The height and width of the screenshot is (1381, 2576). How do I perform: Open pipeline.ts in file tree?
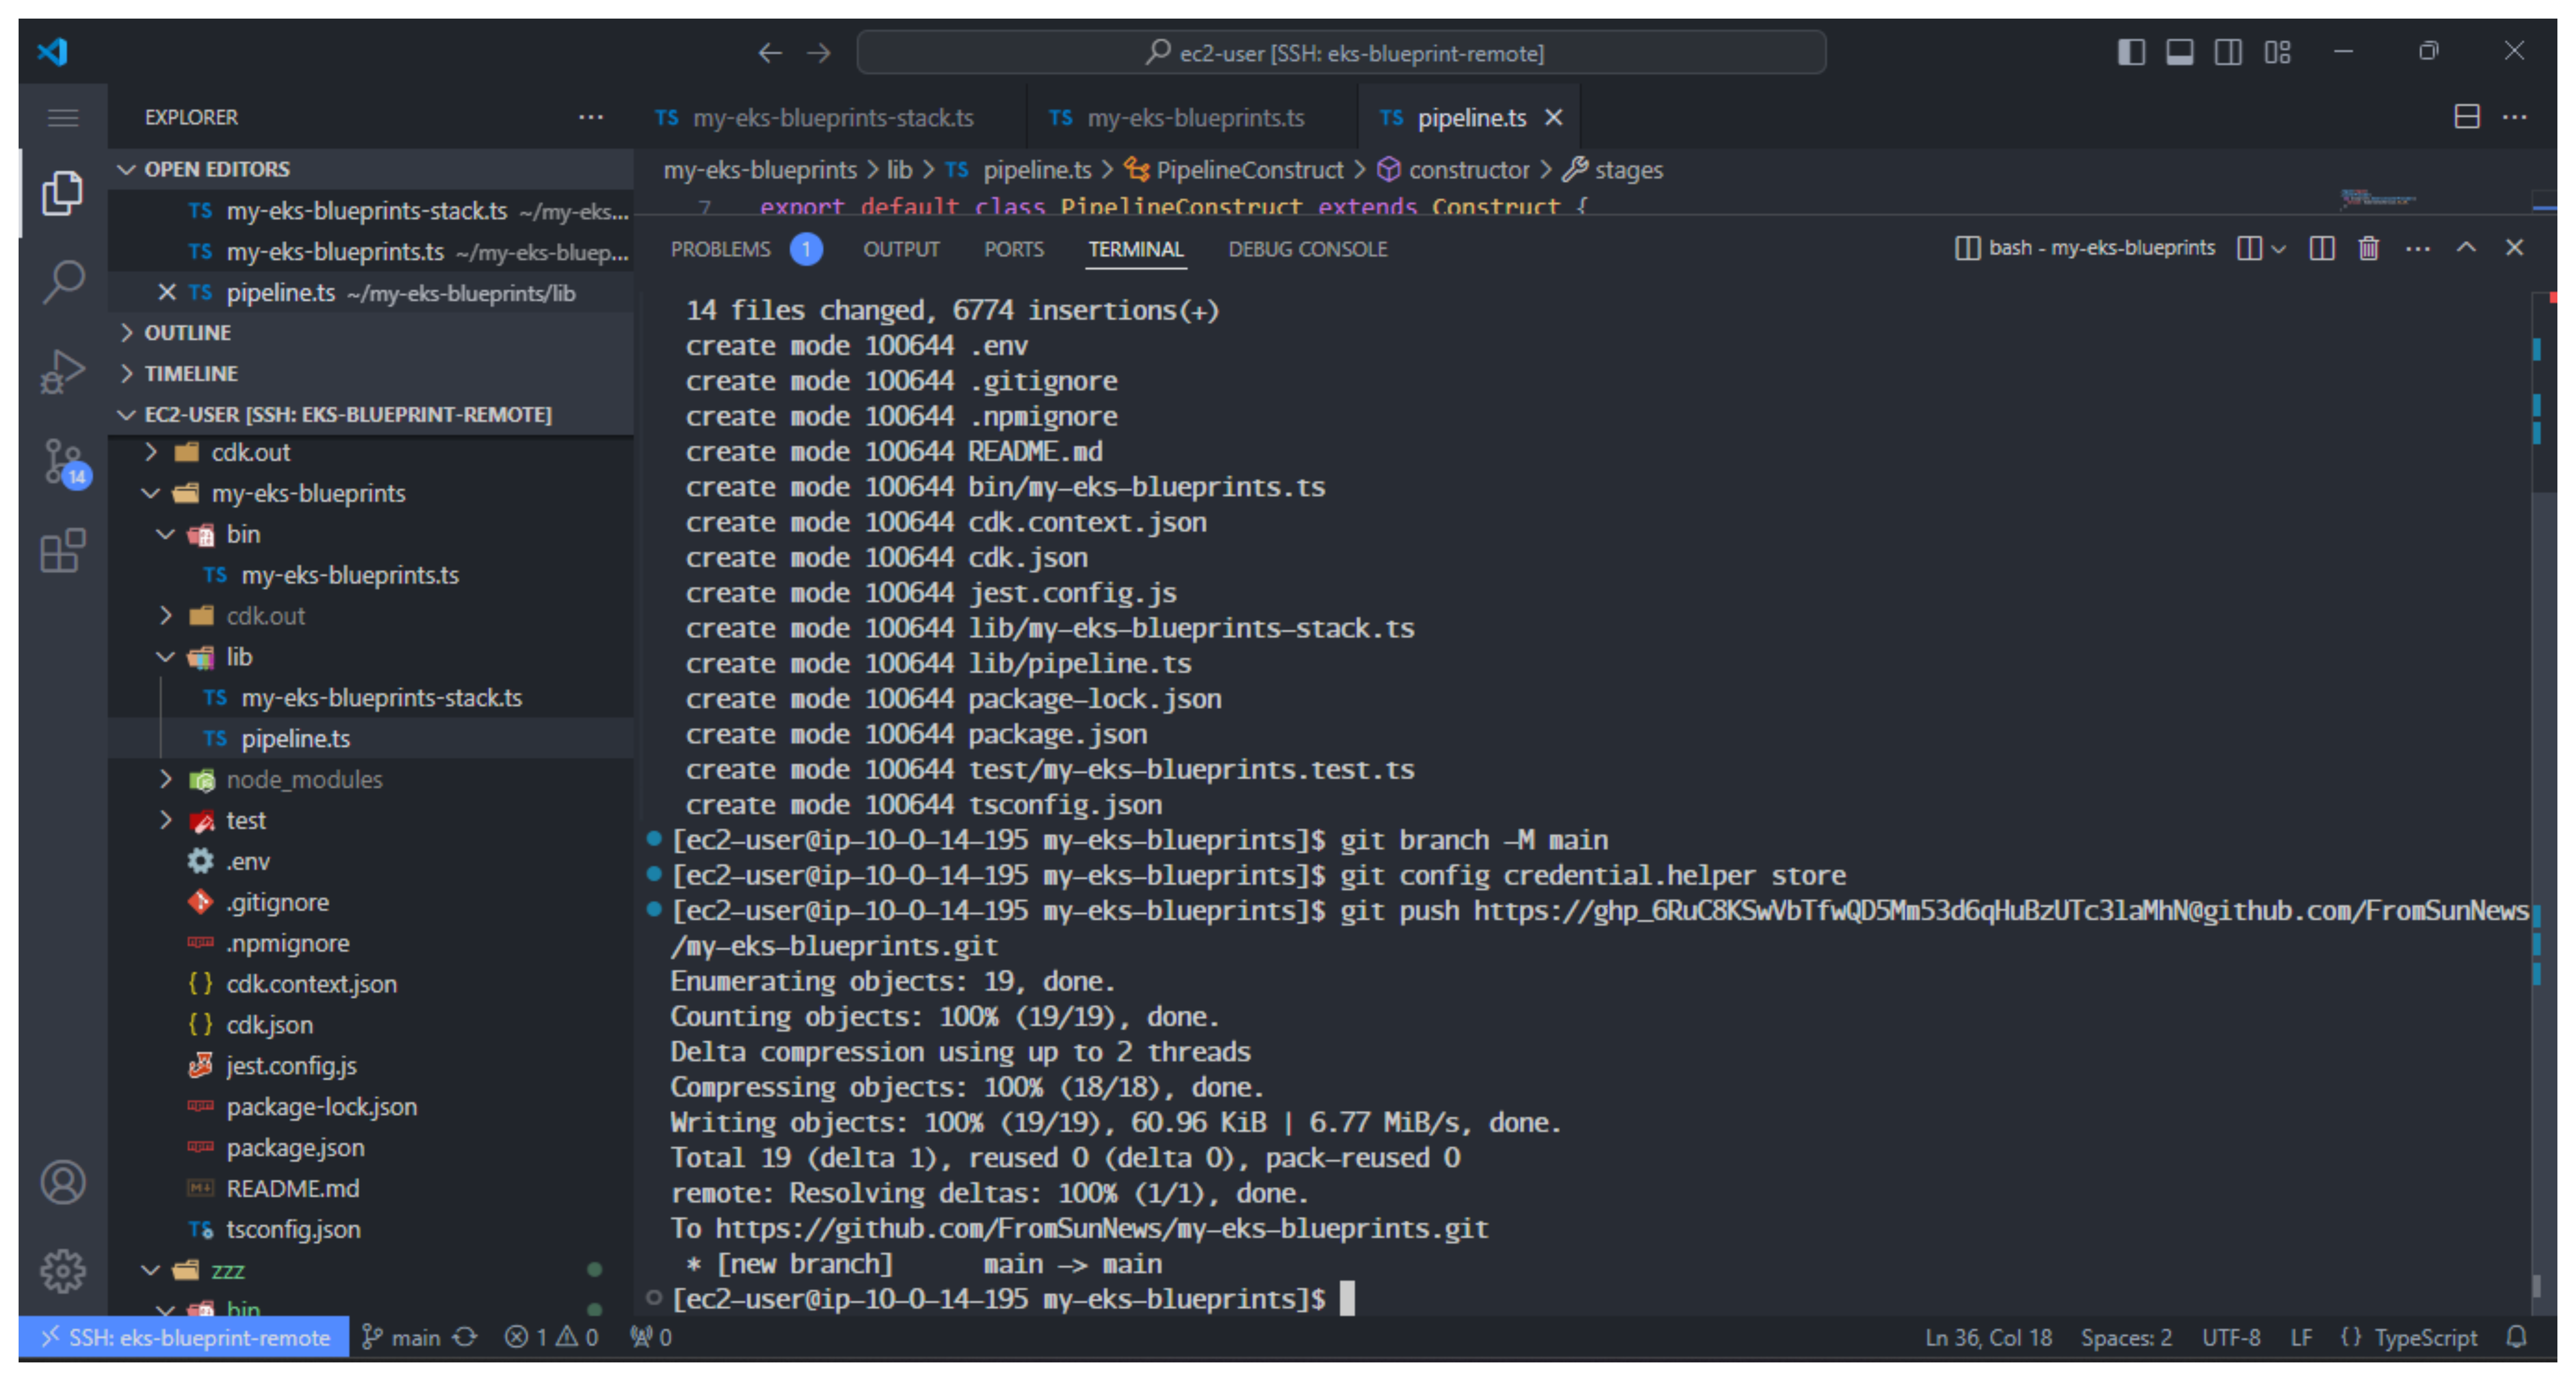(x=370, y=738)
